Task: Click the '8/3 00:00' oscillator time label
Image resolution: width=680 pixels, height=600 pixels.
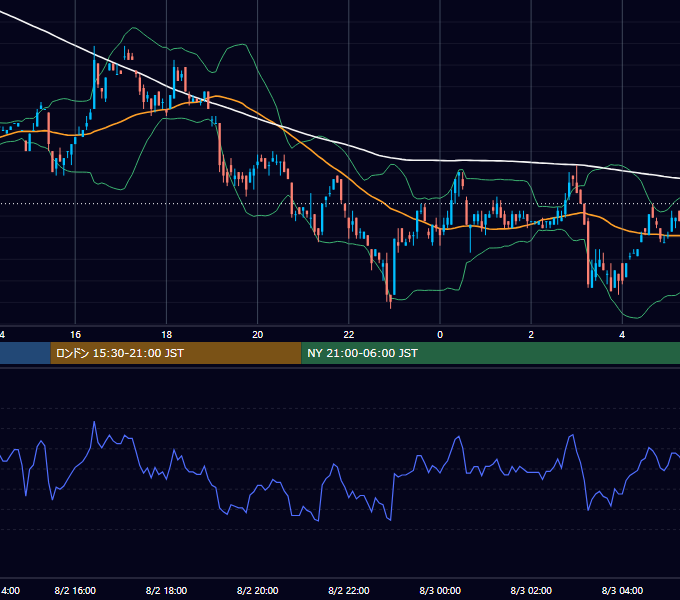Action: tap(440, 590)
